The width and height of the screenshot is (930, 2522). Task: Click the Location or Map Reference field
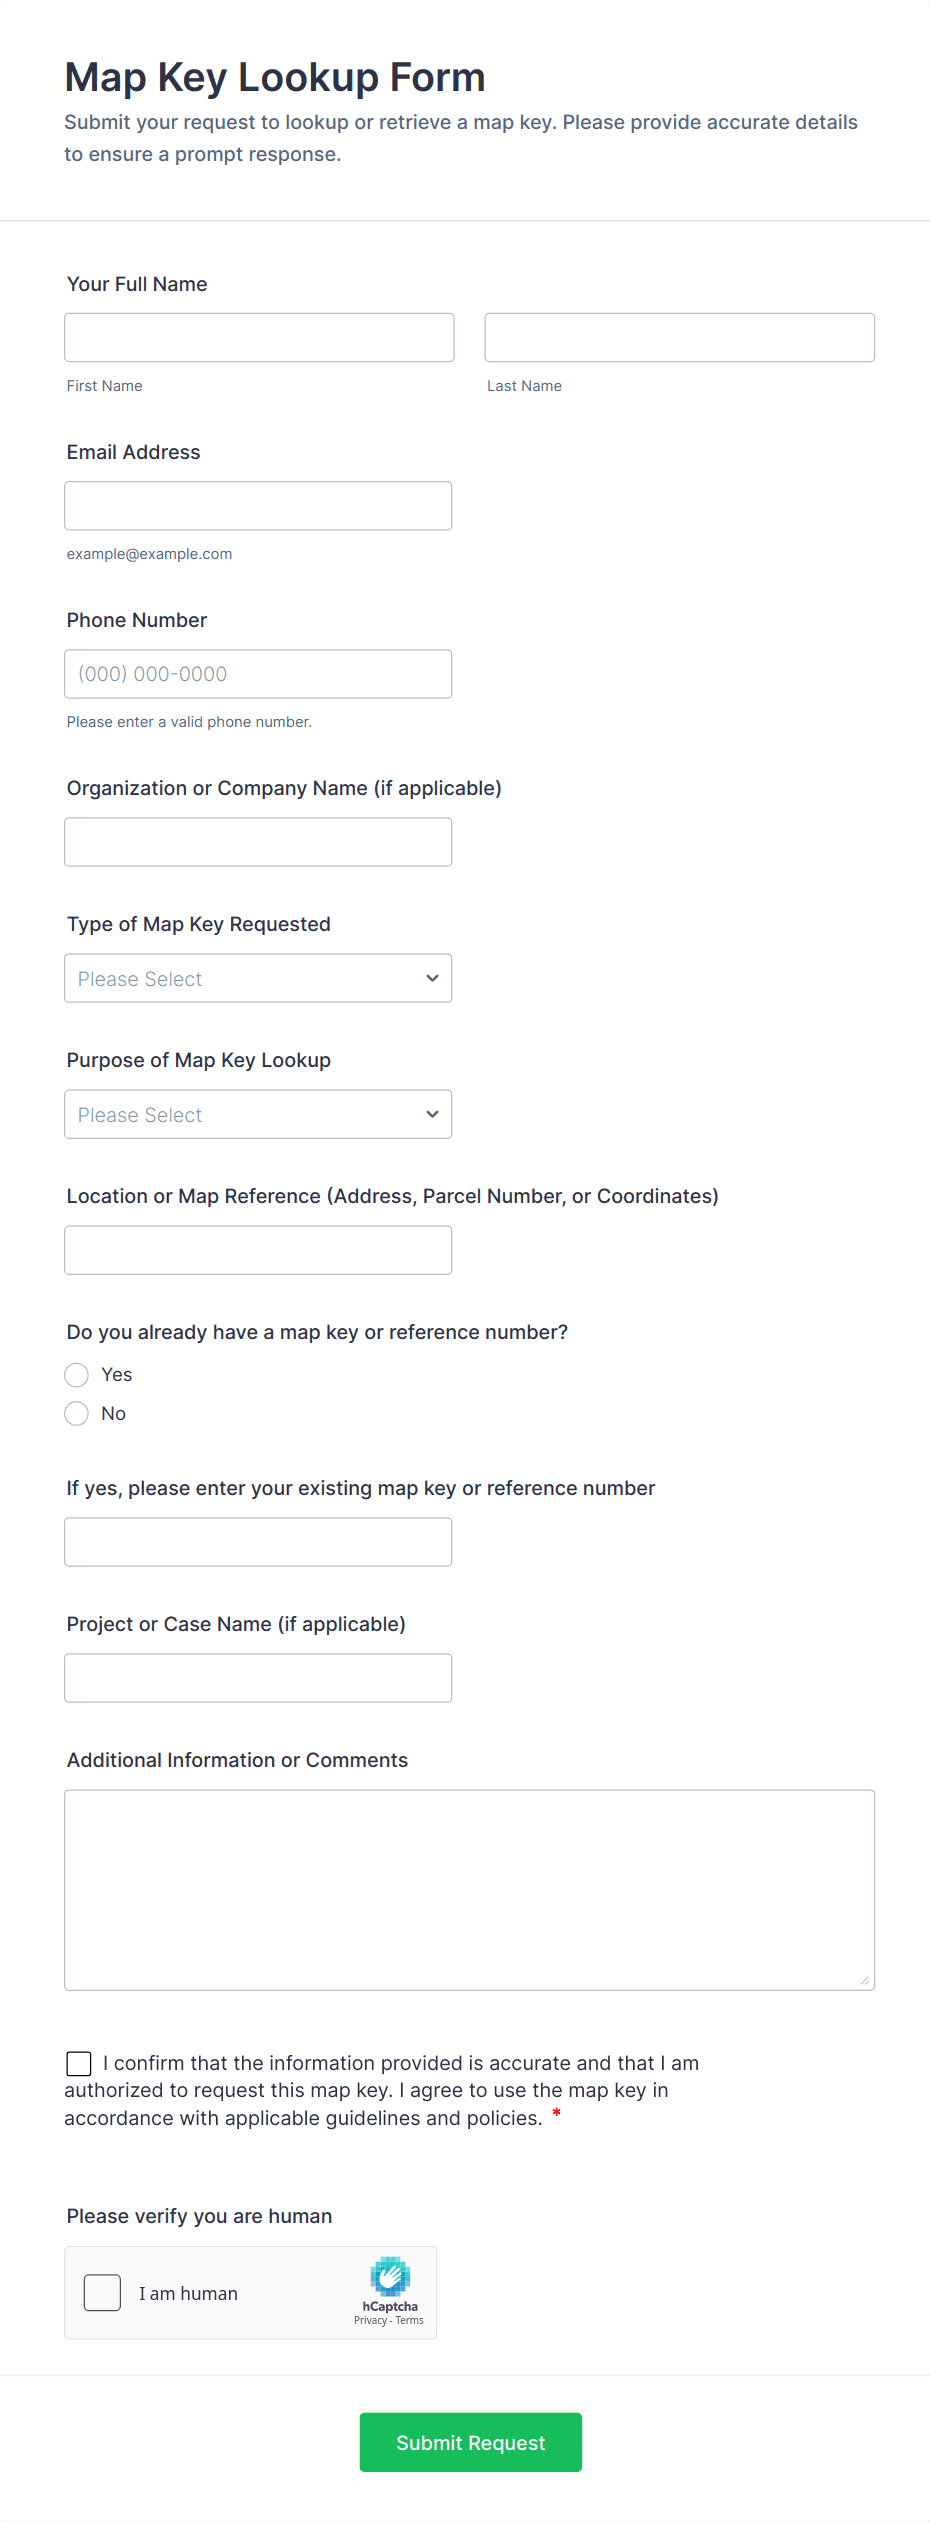258,1250
